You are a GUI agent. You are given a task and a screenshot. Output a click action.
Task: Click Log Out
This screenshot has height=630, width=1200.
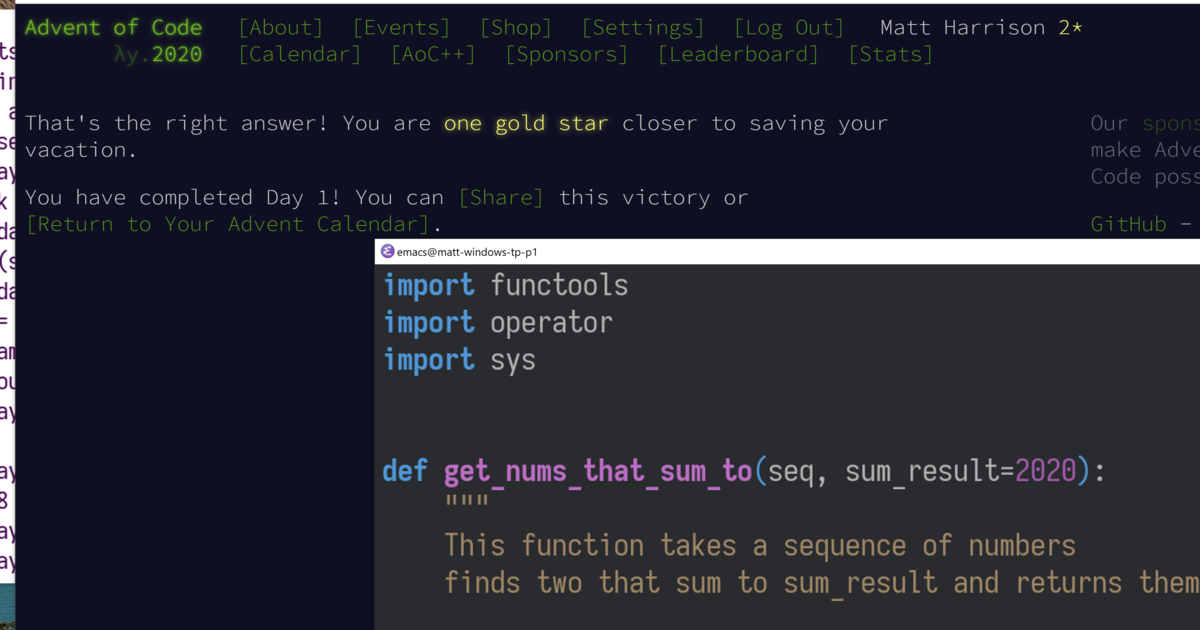pyautogui.click(x=789, y=27)
